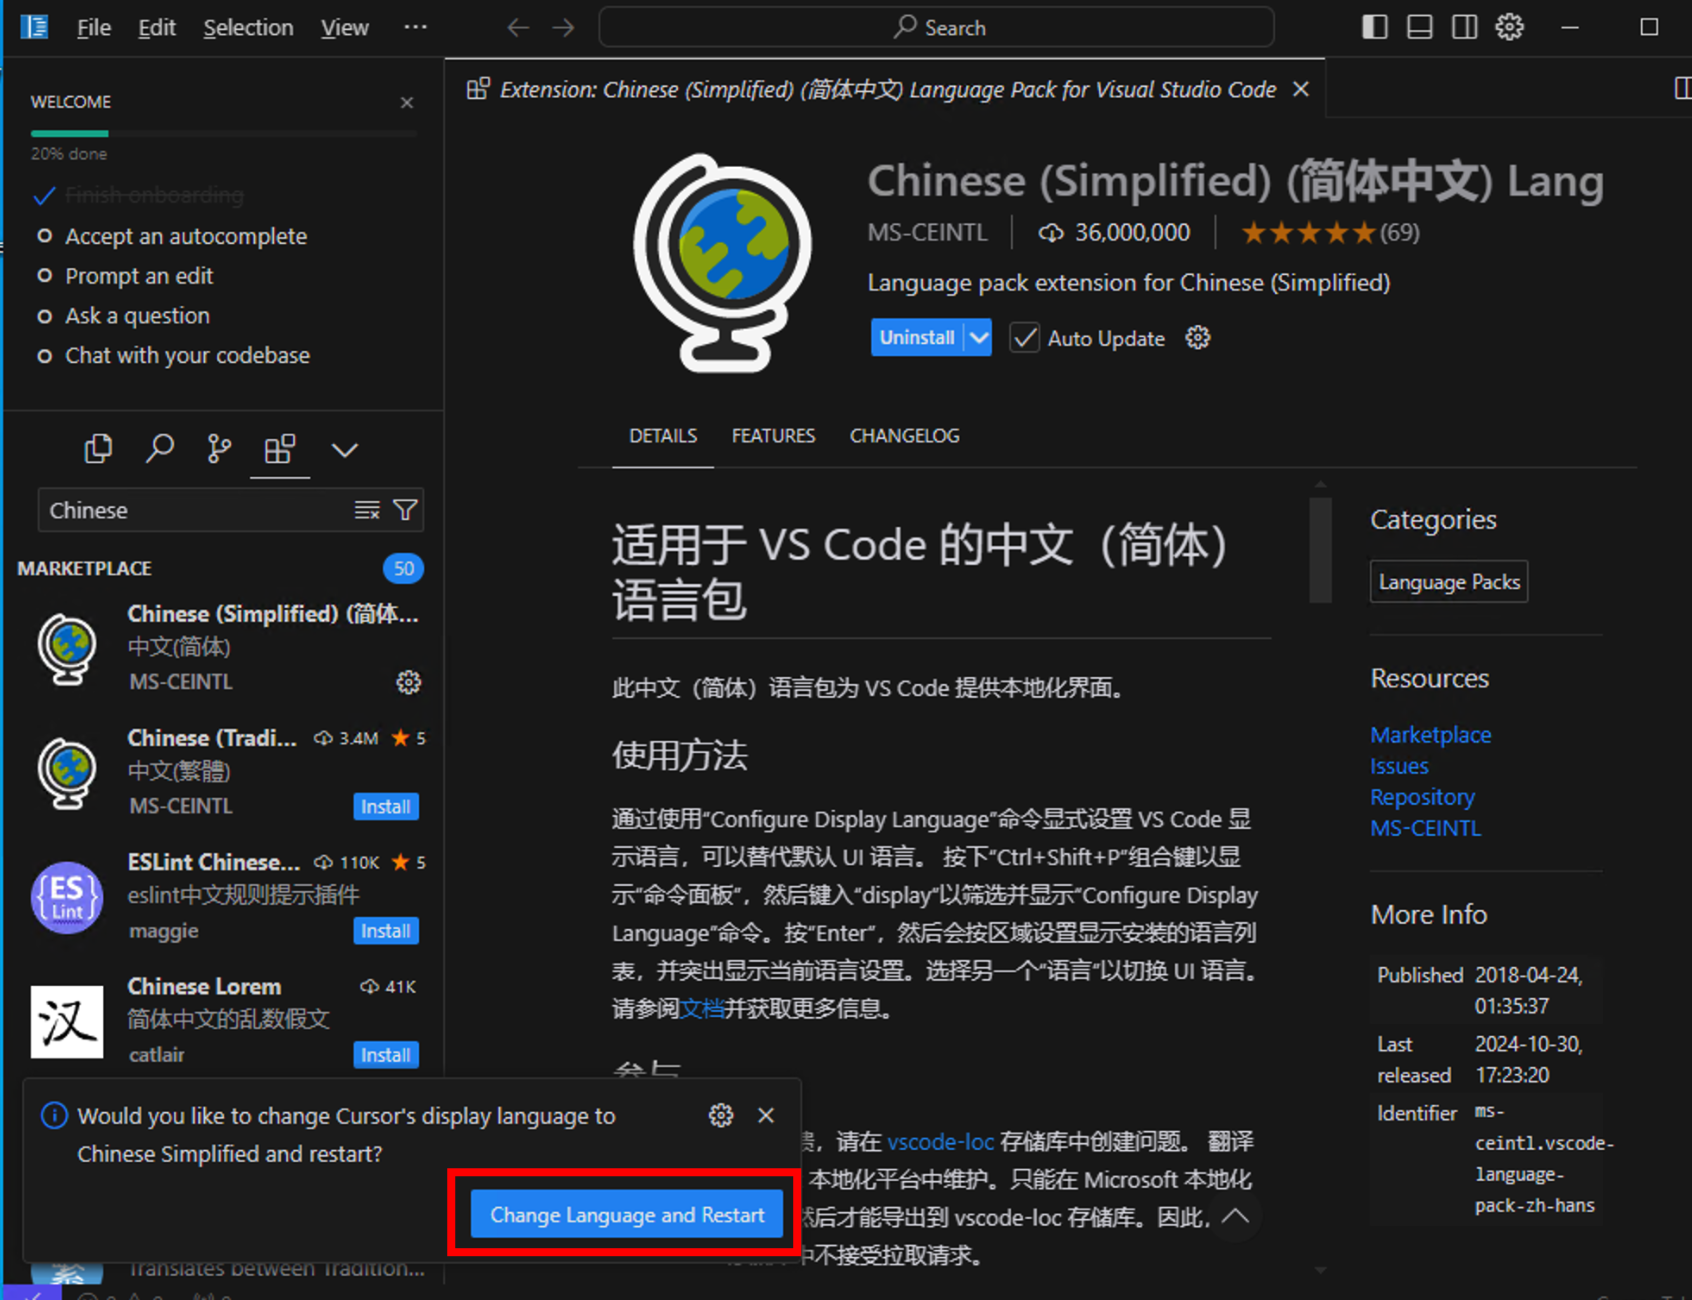Select Chat with your codebase step
This screenshot has width=1692, height=1300.
point(187,356)
